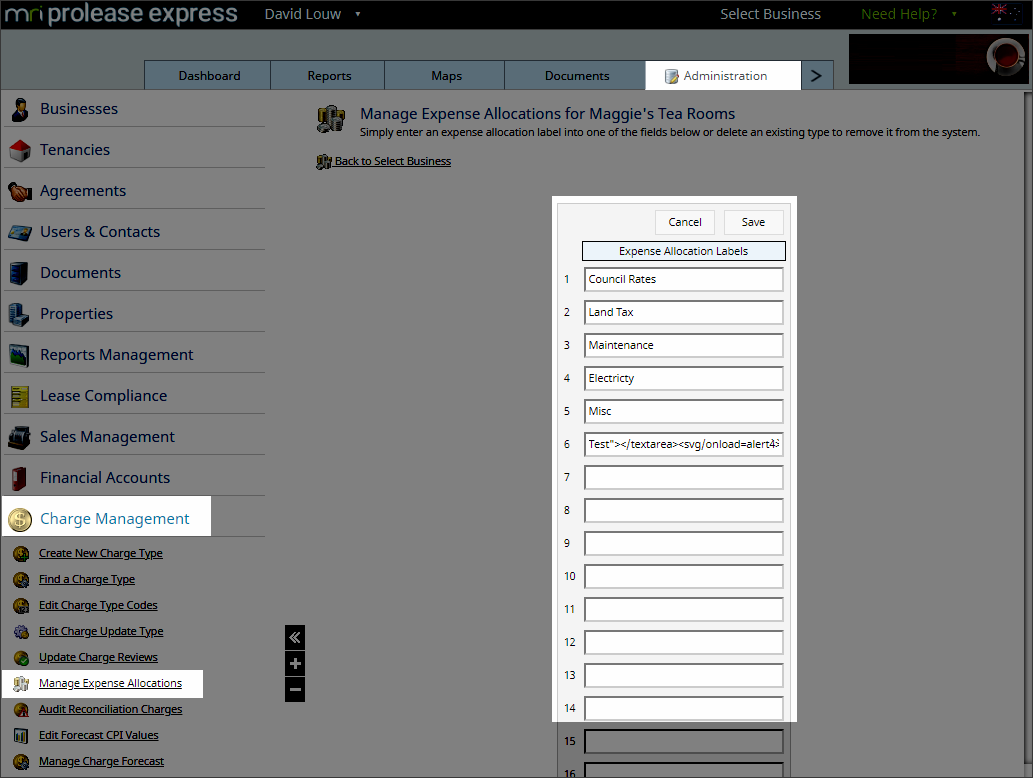Open the Need Help dropdown arrow
The width and height of the screenshot is (1033, 778).
coord(954,14)
